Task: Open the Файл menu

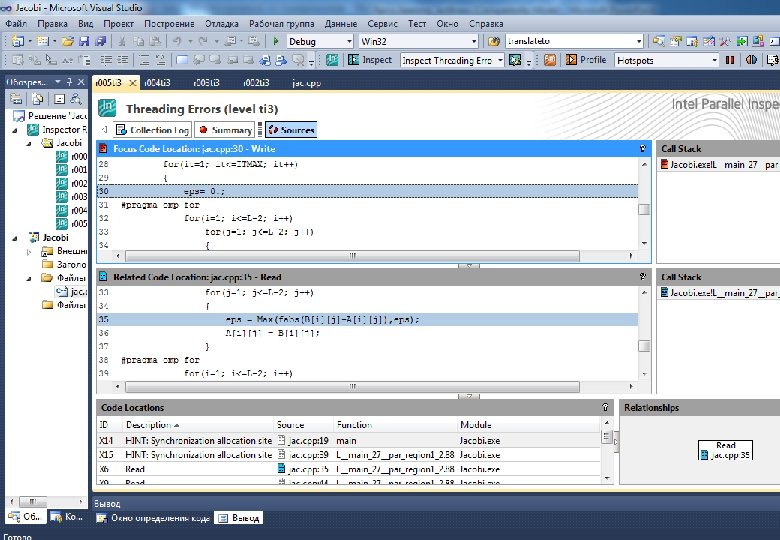Action: (x=16, y=23)
